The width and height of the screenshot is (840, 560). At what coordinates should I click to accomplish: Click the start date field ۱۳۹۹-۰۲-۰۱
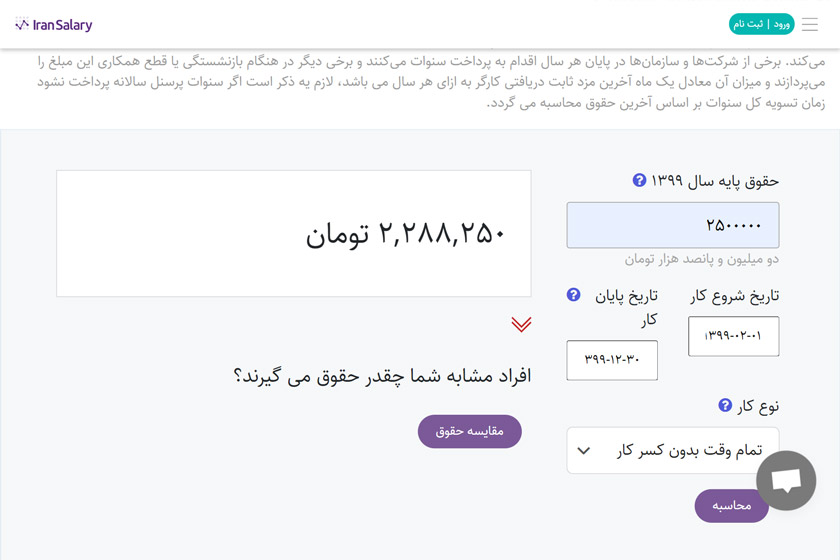point(733,336)
